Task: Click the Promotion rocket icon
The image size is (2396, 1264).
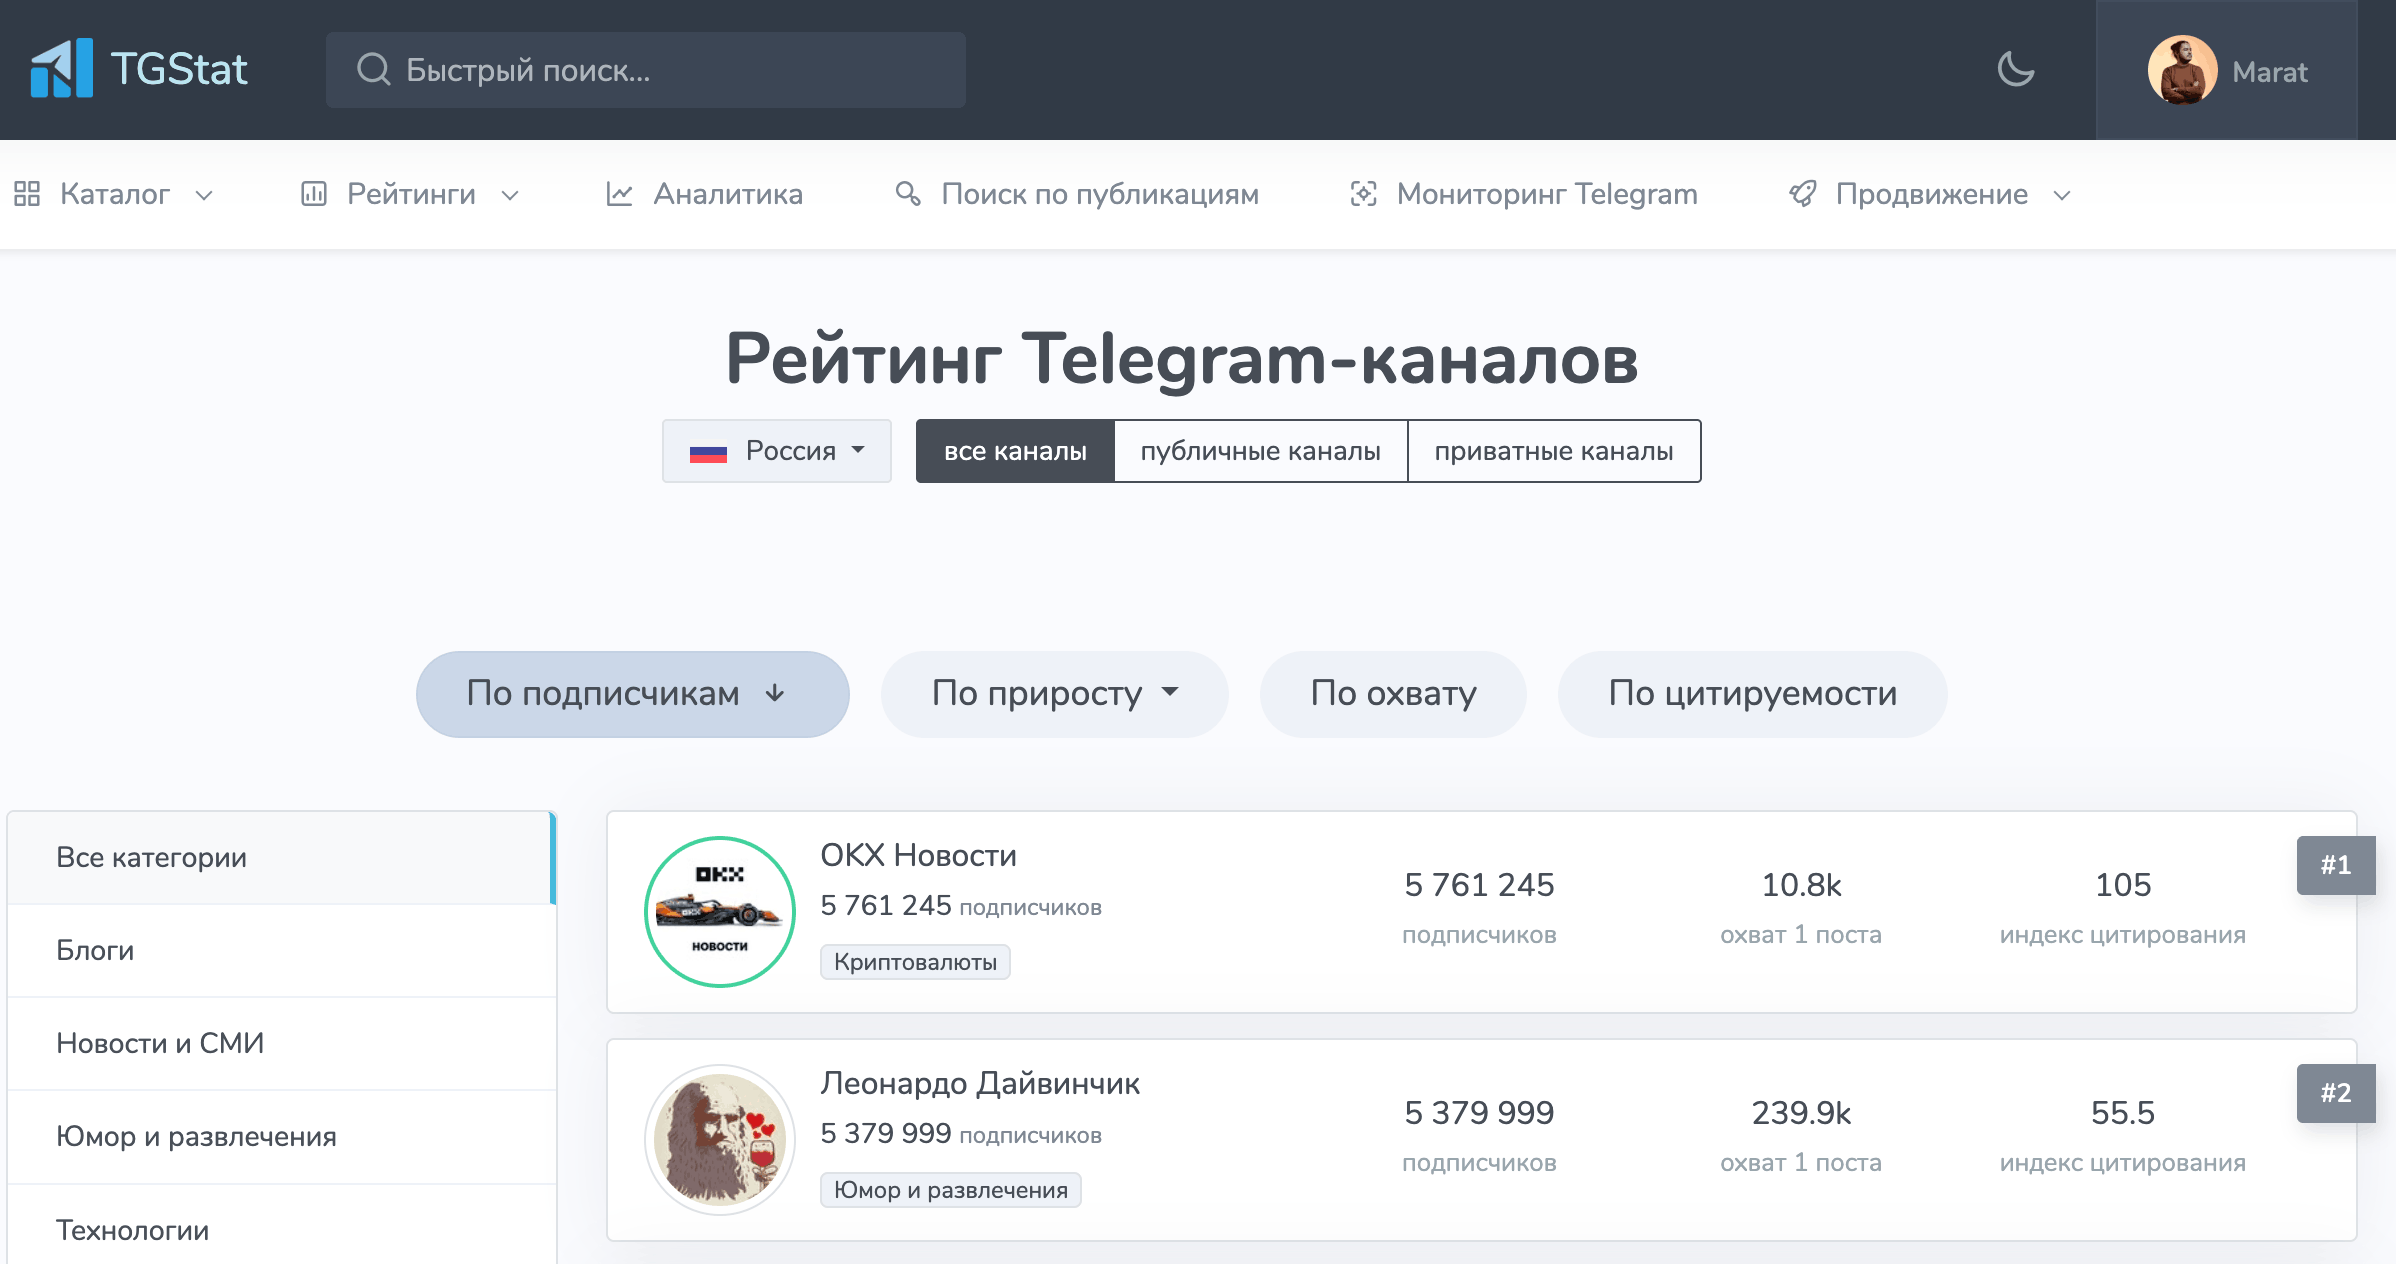Action: point(1803,194)
